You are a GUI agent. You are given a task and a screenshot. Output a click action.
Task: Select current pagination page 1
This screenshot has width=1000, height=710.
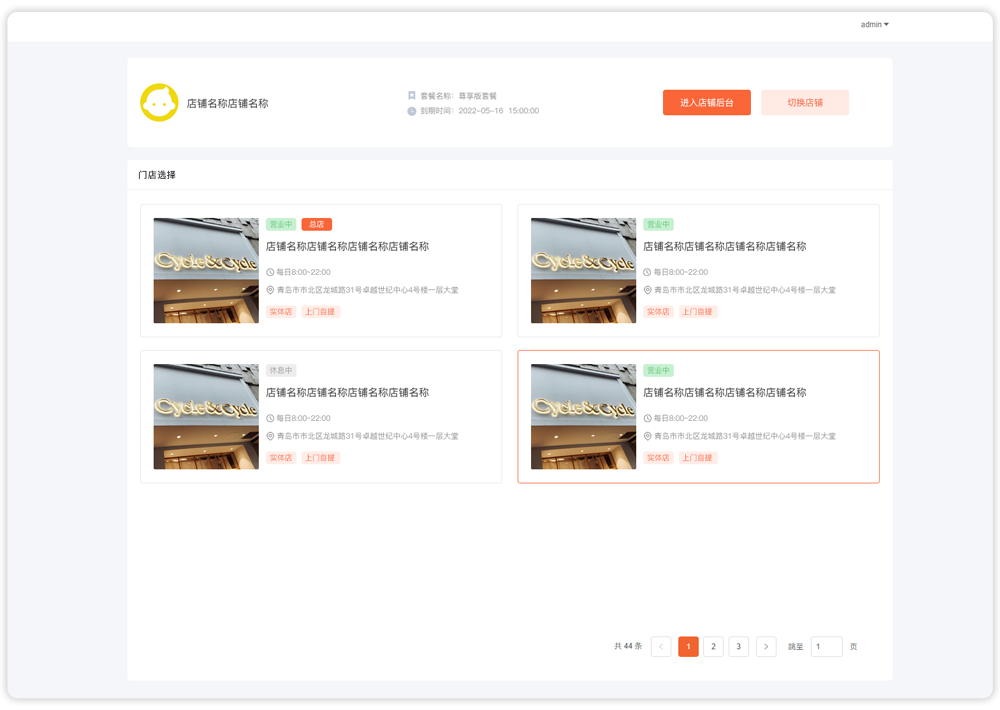(688, 647)
